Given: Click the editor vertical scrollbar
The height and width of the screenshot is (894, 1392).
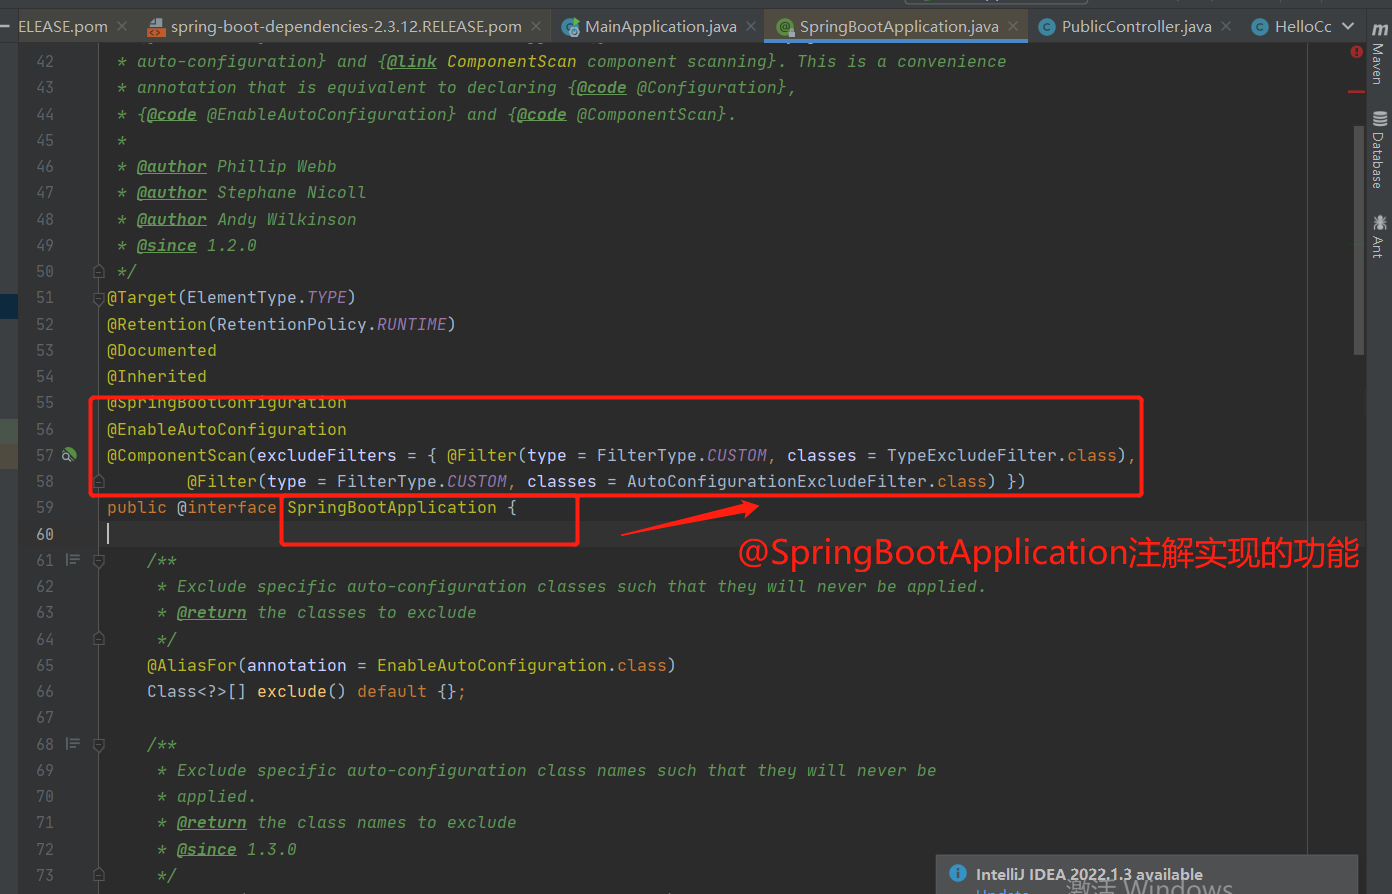Looking at the screenshot, I should coord(1359,240).
